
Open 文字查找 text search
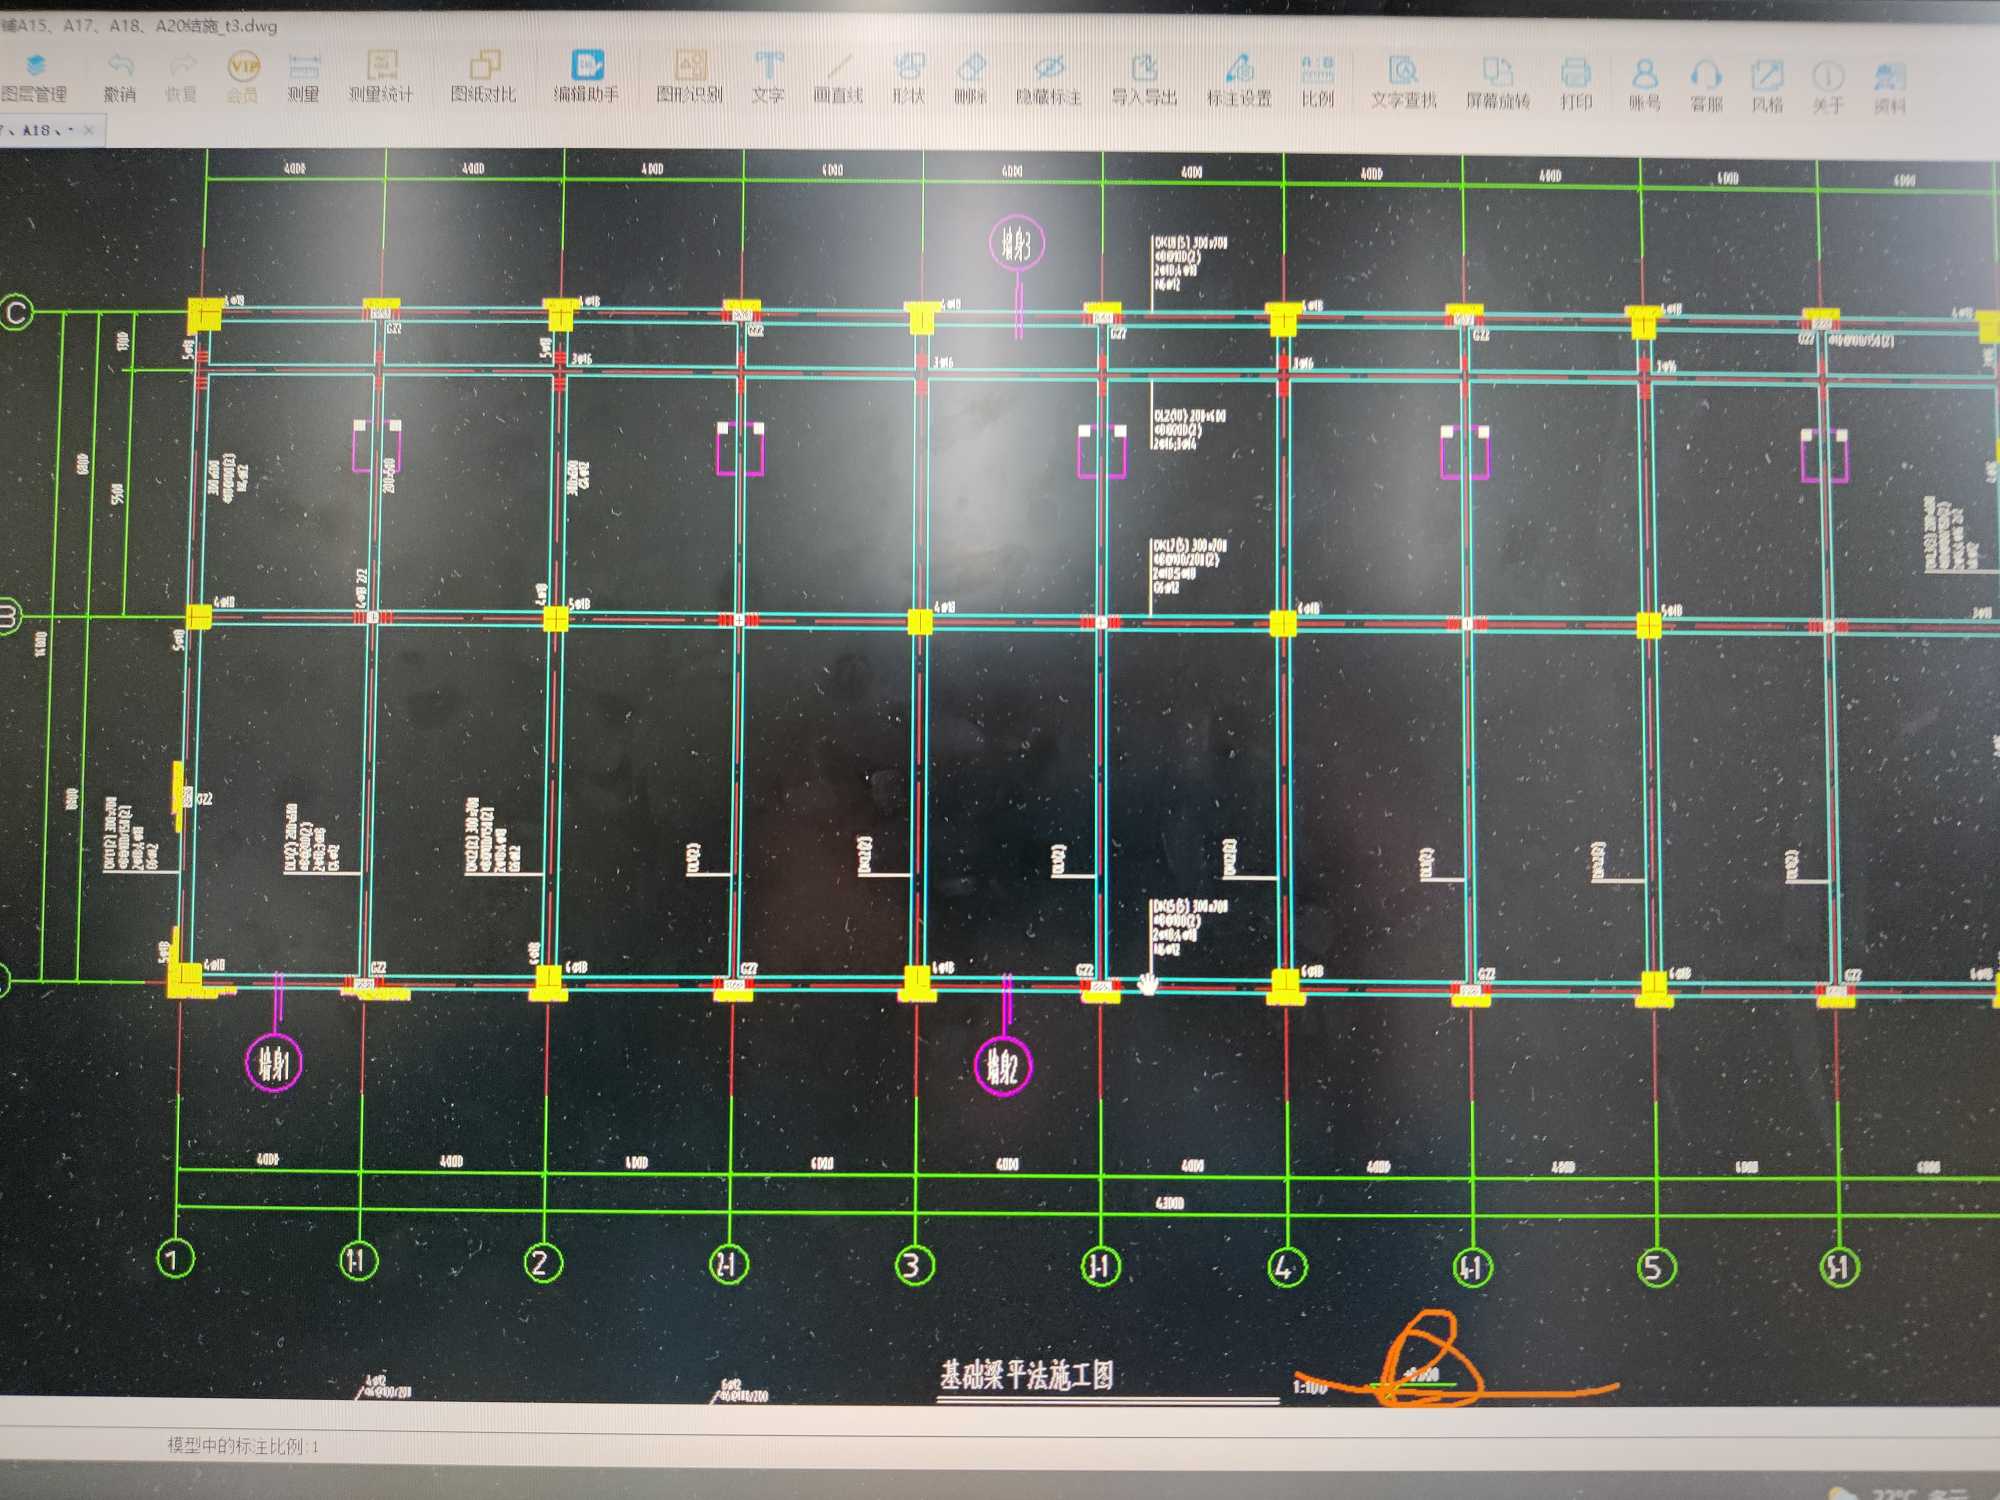[1404, 83]
